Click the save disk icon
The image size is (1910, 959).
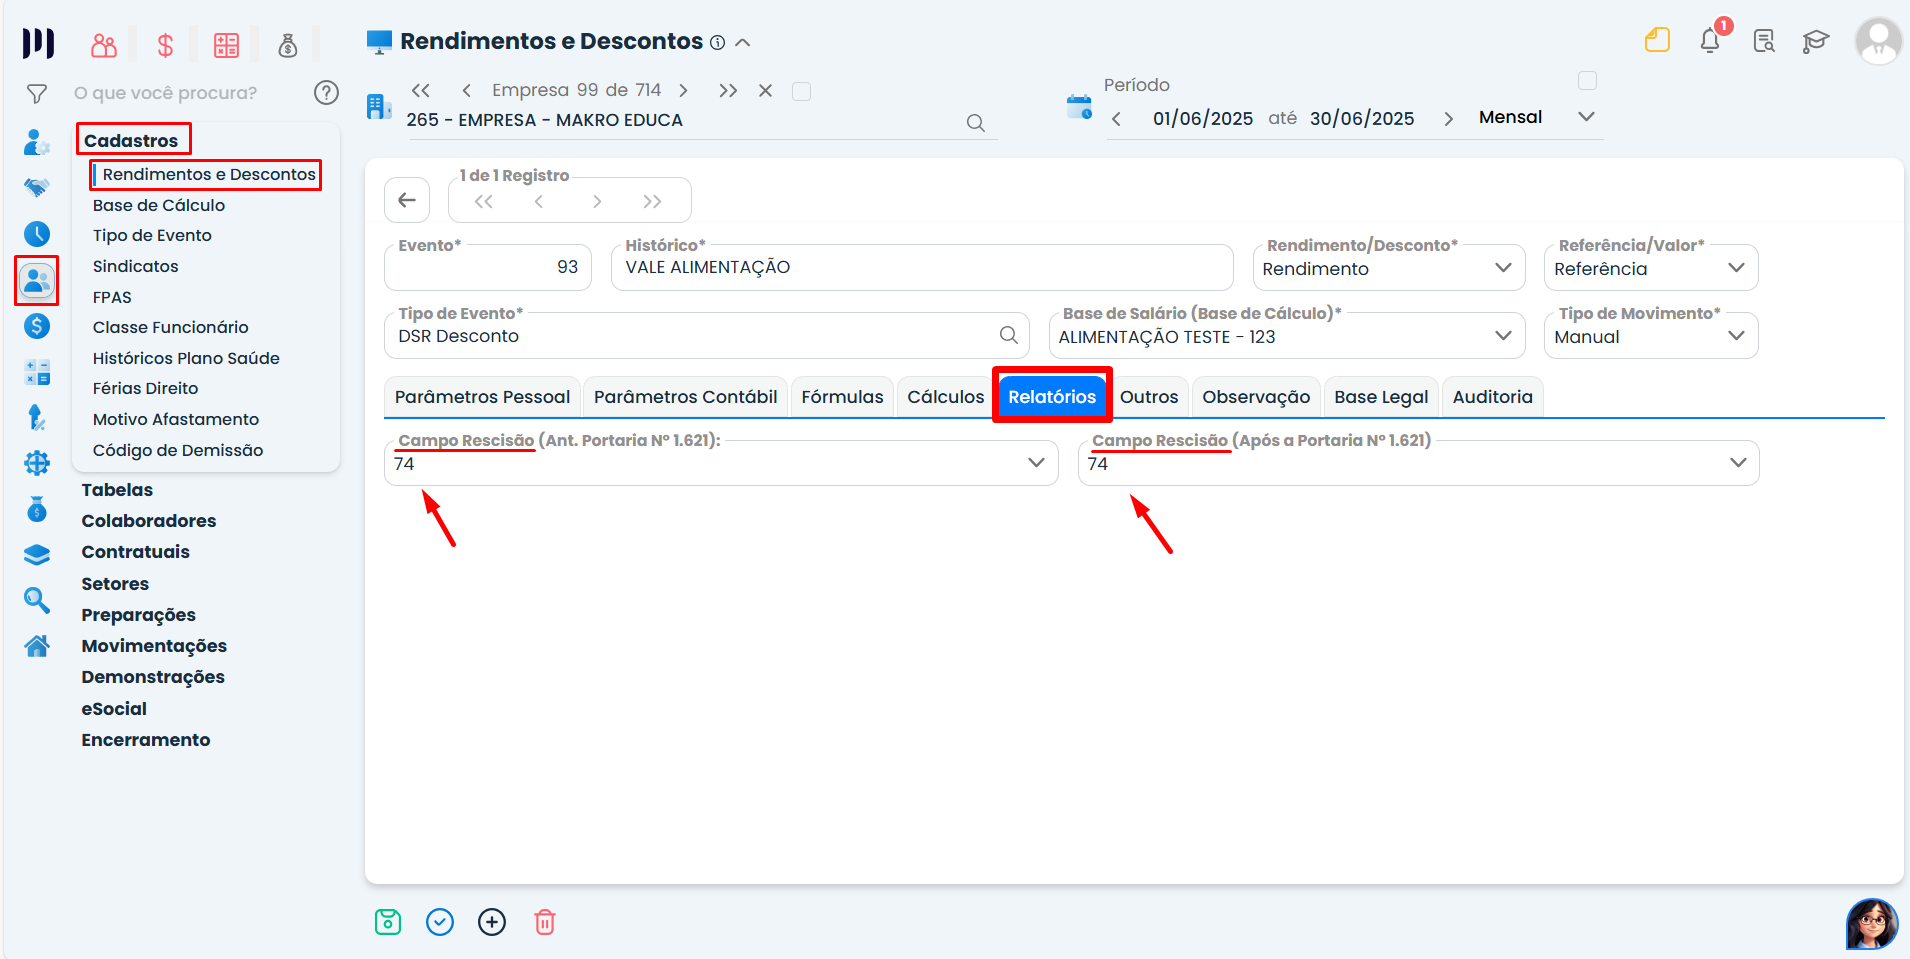click(388, 922)
